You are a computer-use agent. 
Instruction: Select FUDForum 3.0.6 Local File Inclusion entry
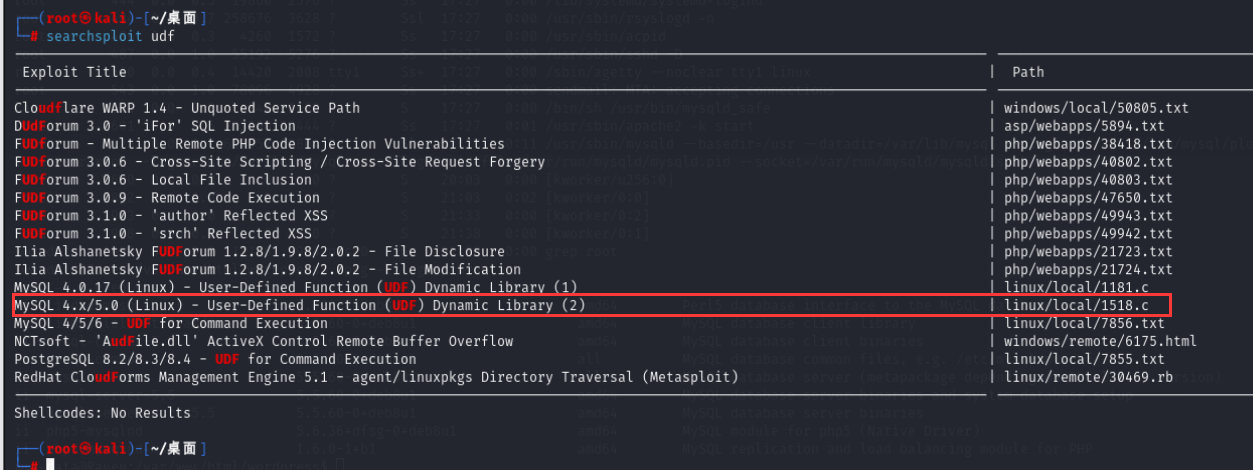(x=163, y=180)
